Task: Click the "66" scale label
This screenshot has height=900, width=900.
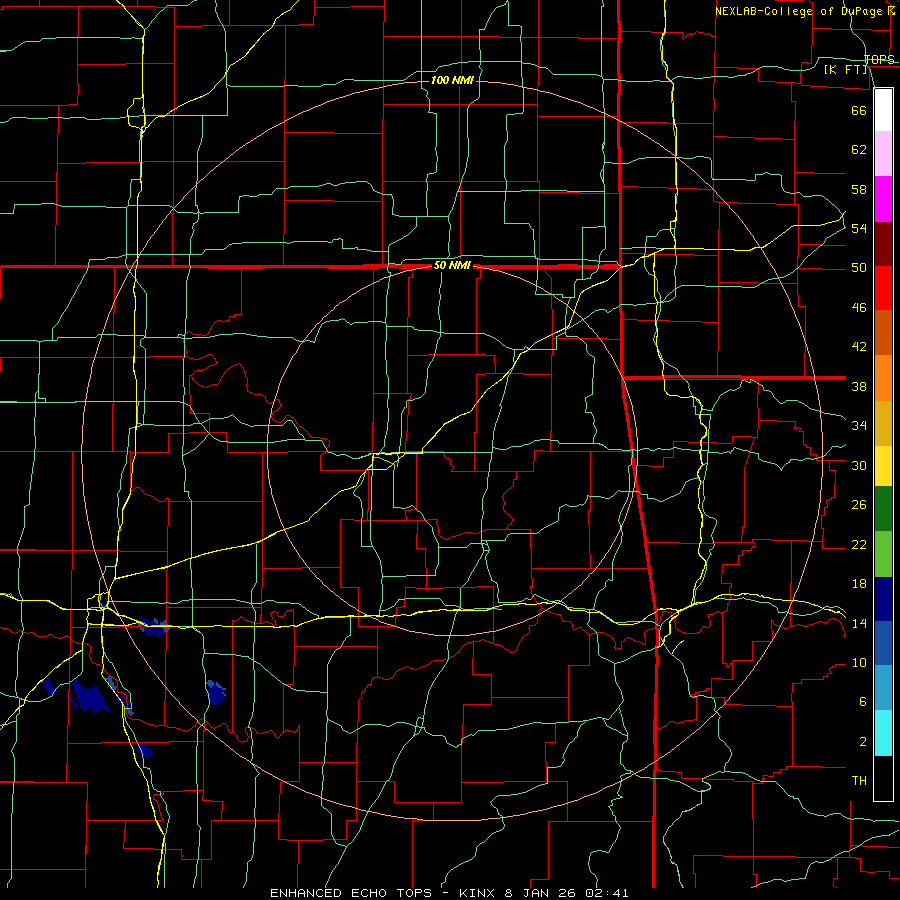Action: pyautogui.click(x=859, y=110)
